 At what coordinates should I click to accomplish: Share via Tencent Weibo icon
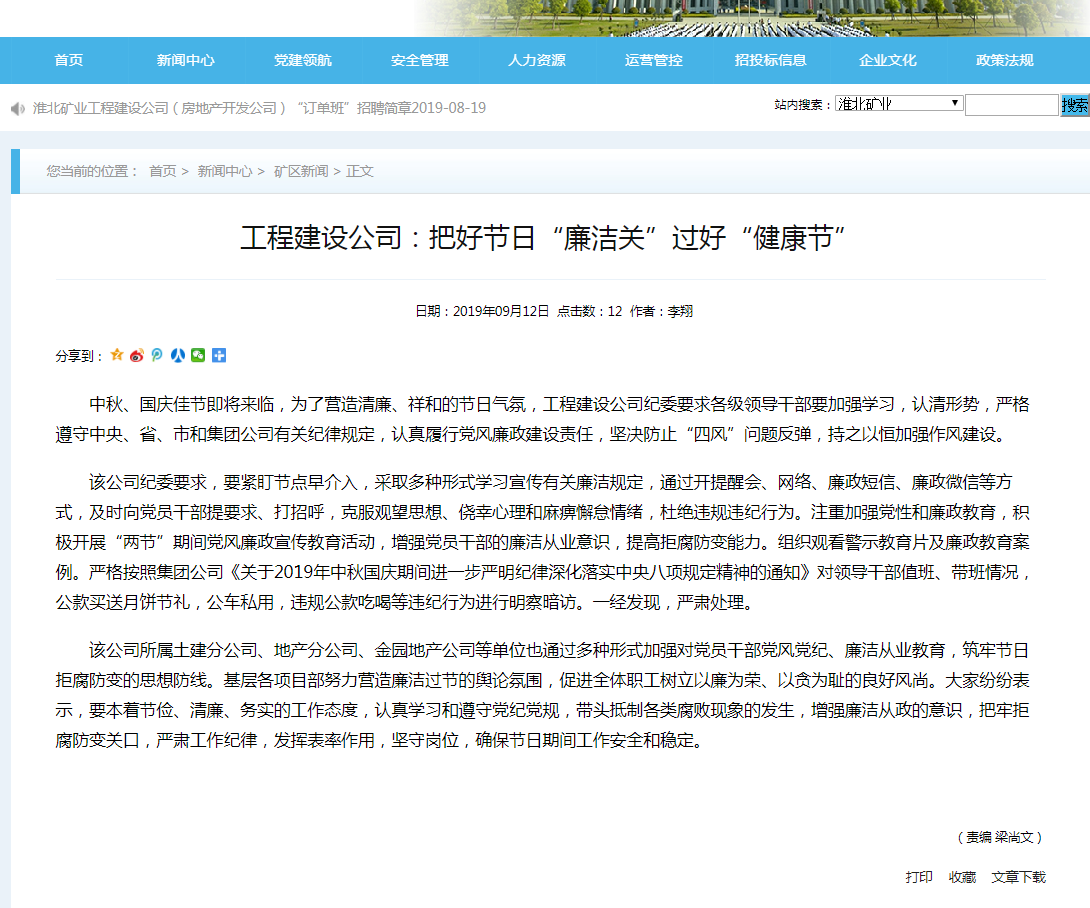157,355
